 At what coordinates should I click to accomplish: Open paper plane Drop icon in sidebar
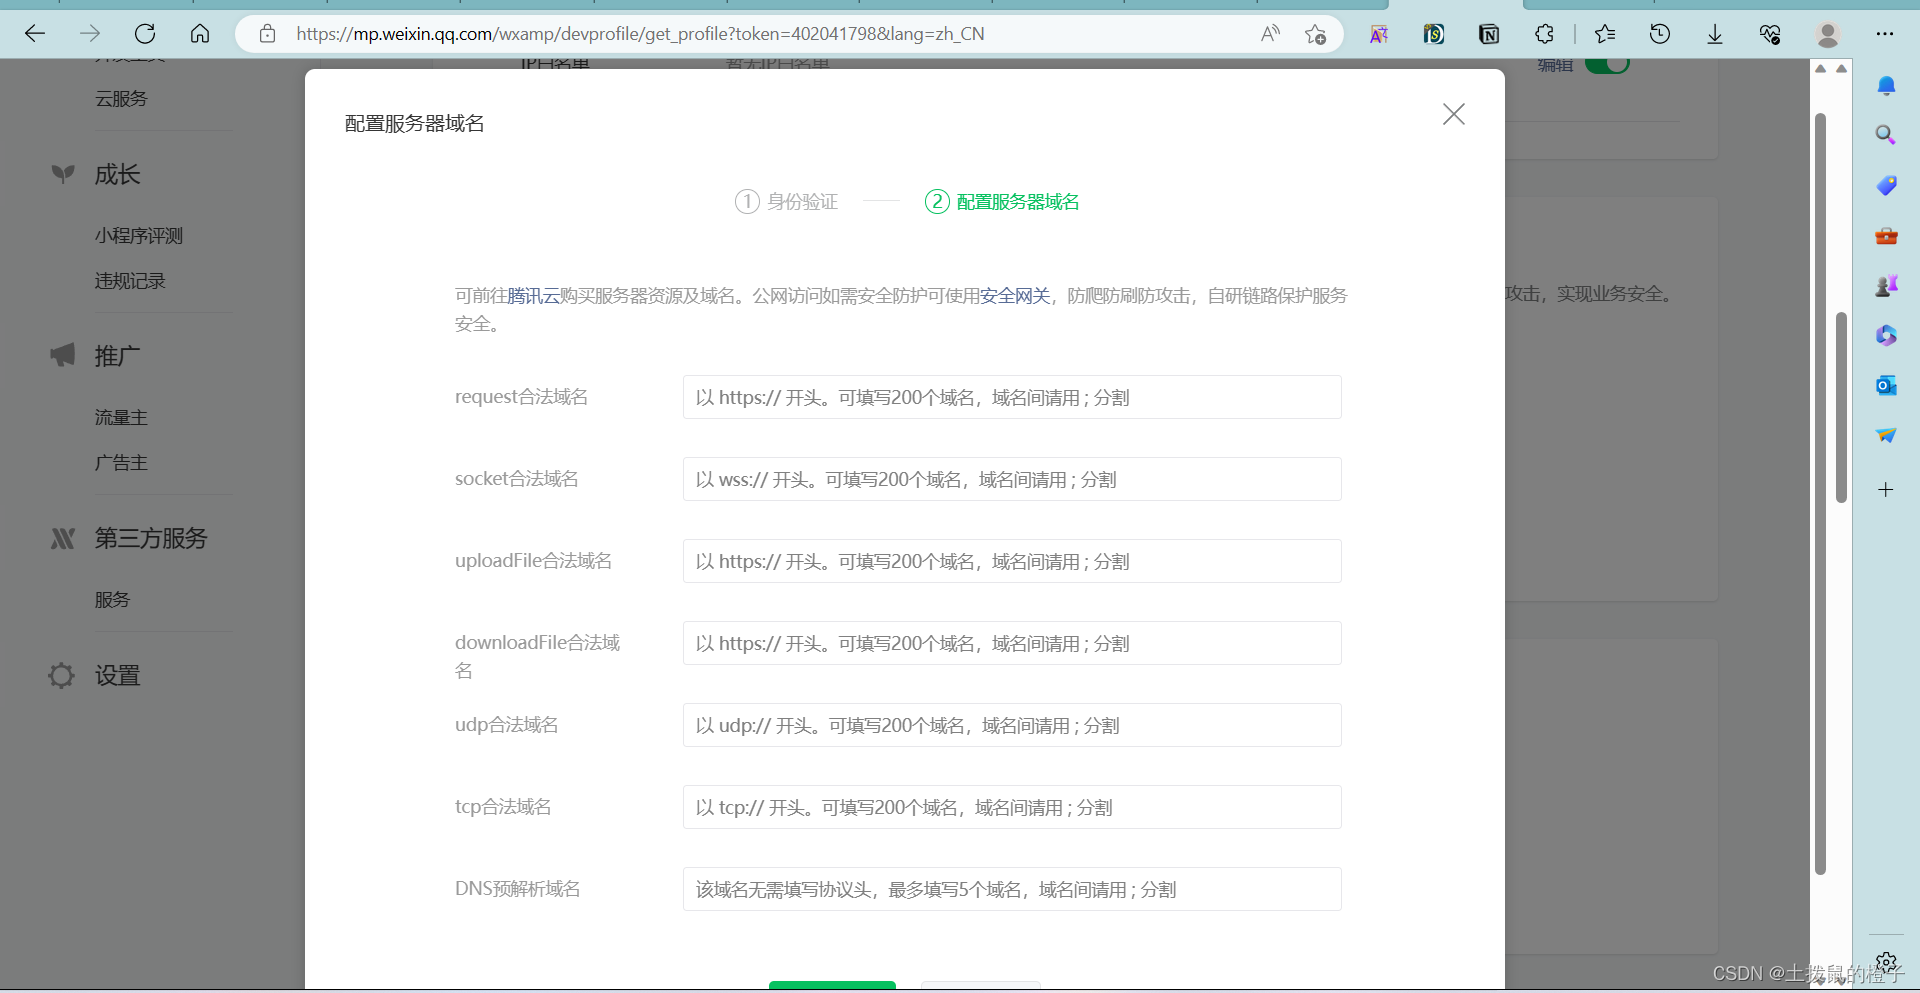1886,435
